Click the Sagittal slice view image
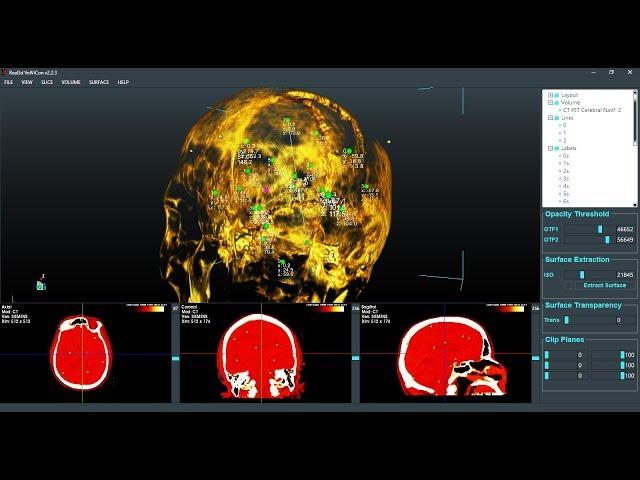The height and width of the screenshot is (480, 640). [445, 353]
